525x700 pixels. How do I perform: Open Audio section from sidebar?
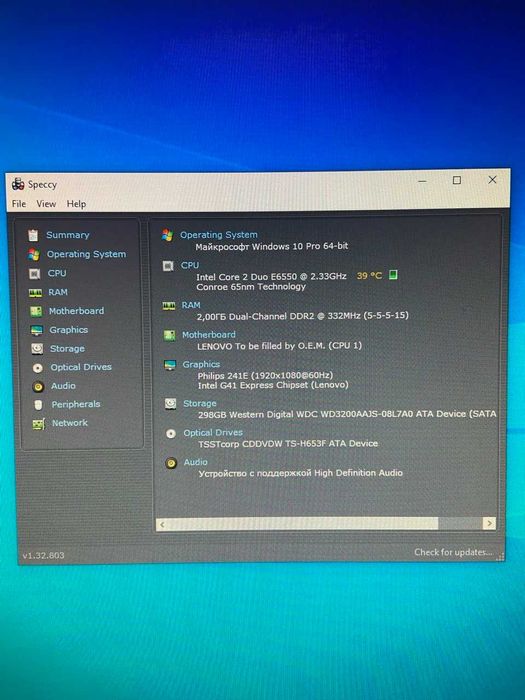[63, 386]
